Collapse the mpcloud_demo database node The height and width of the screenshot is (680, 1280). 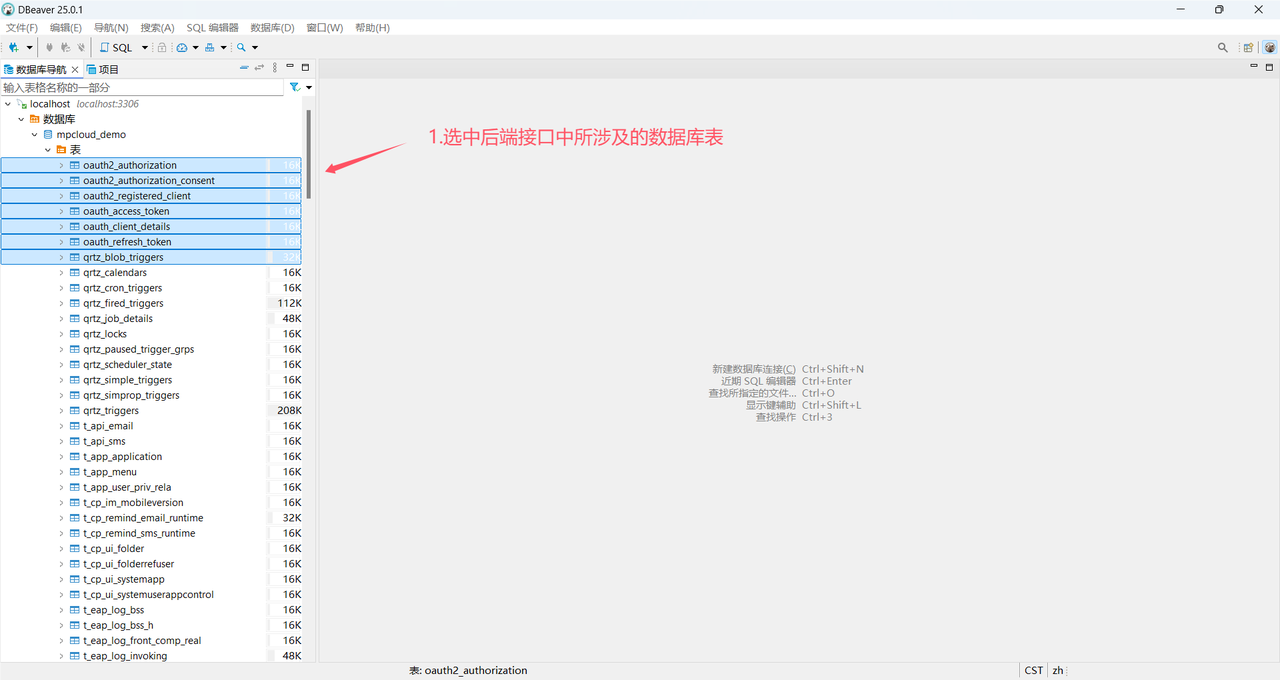point(34,134)
